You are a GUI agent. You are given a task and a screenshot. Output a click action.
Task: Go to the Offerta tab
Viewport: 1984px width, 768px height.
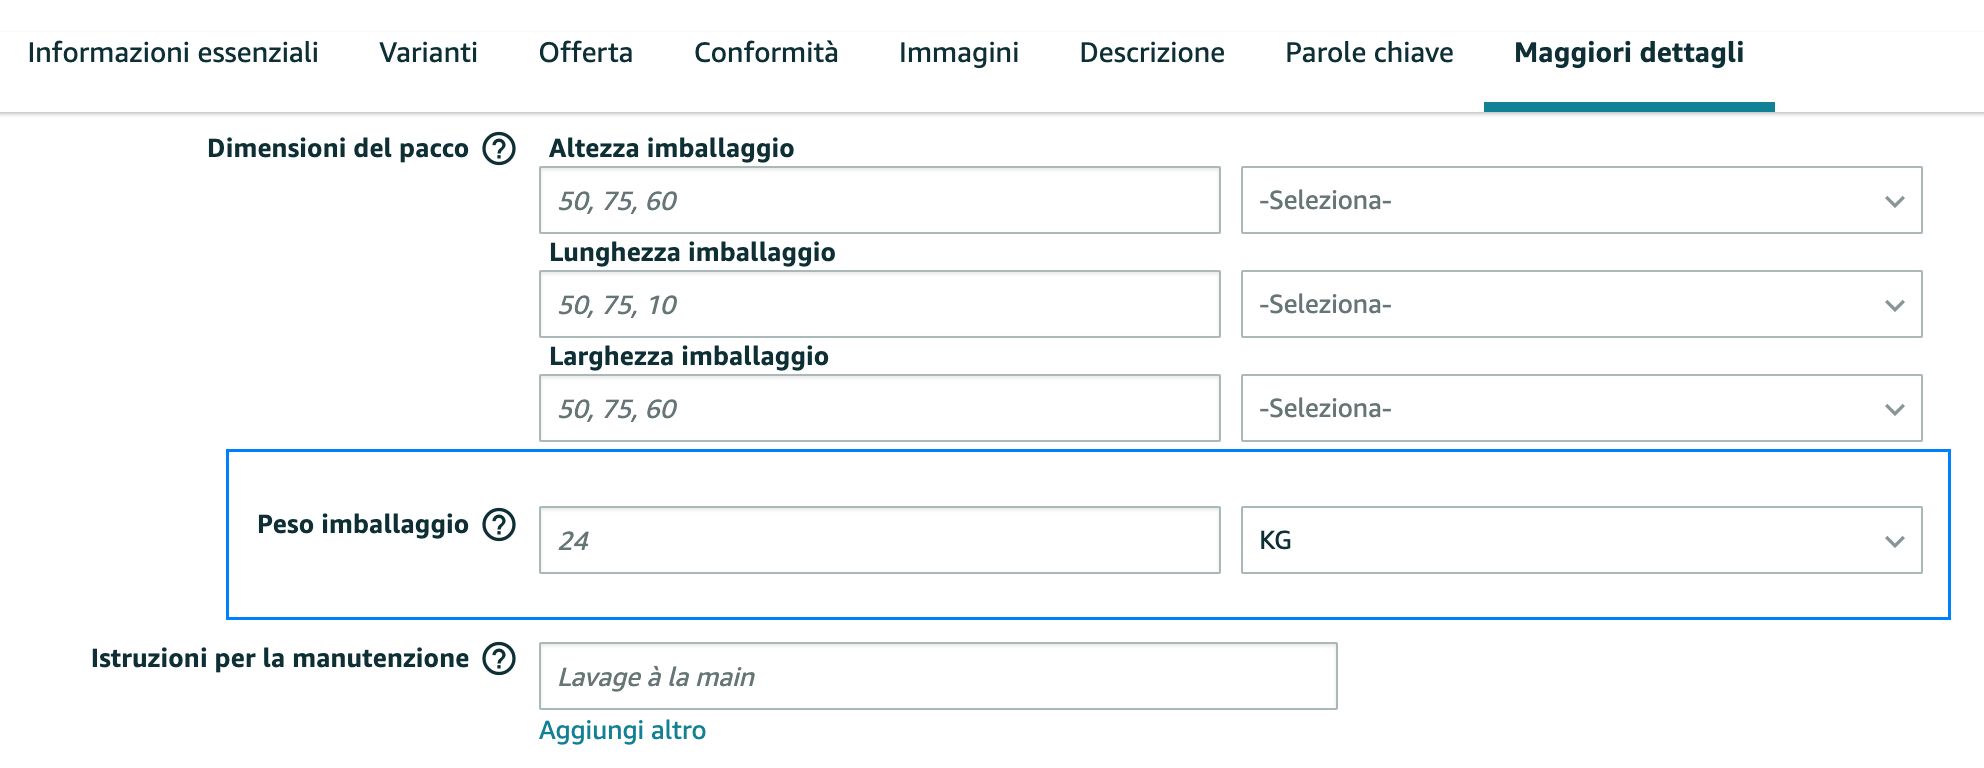click(x=586, y=53)
